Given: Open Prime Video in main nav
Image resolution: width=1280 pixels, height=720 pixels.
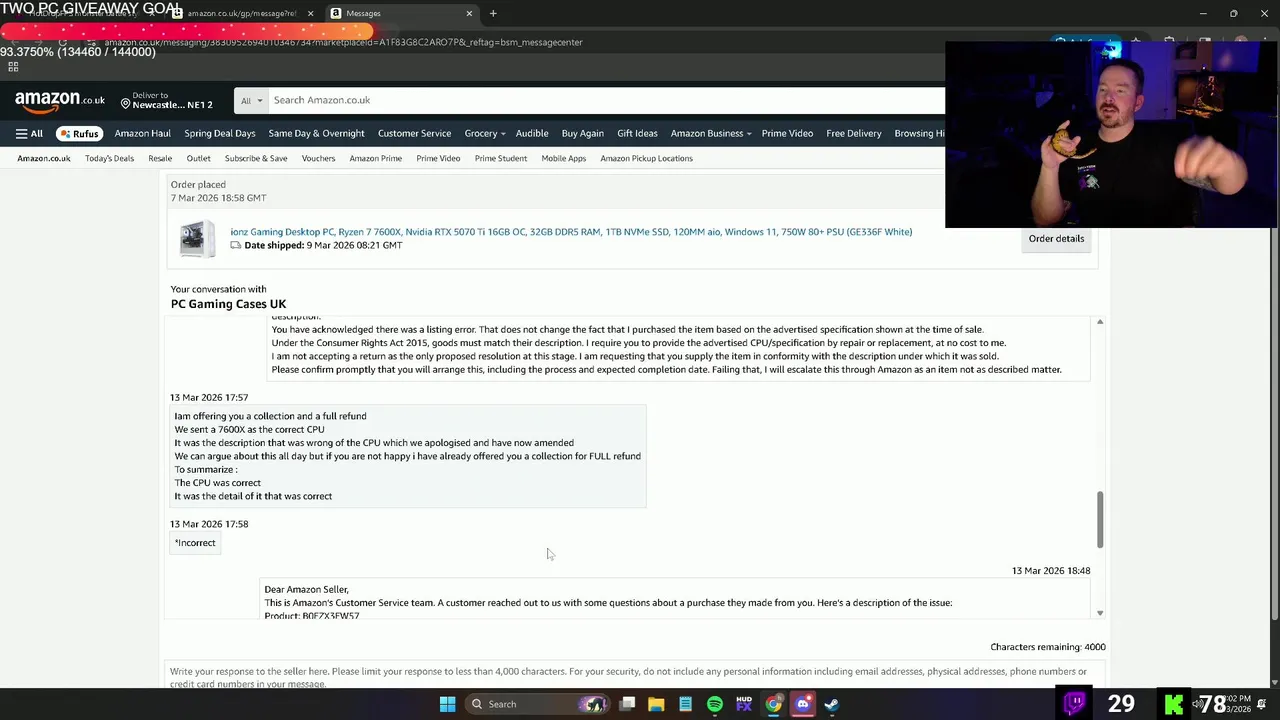Looking at the screenshot, I should [x=787, y=133].
